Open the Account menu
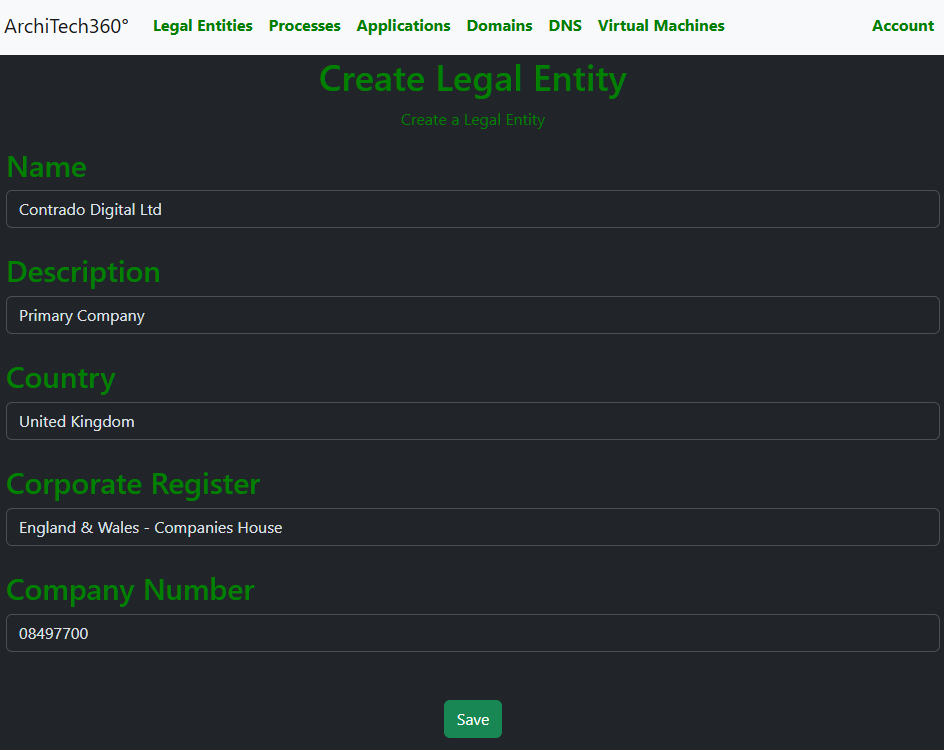The height and width of the screenshot is (750, 944). point(902,26)
